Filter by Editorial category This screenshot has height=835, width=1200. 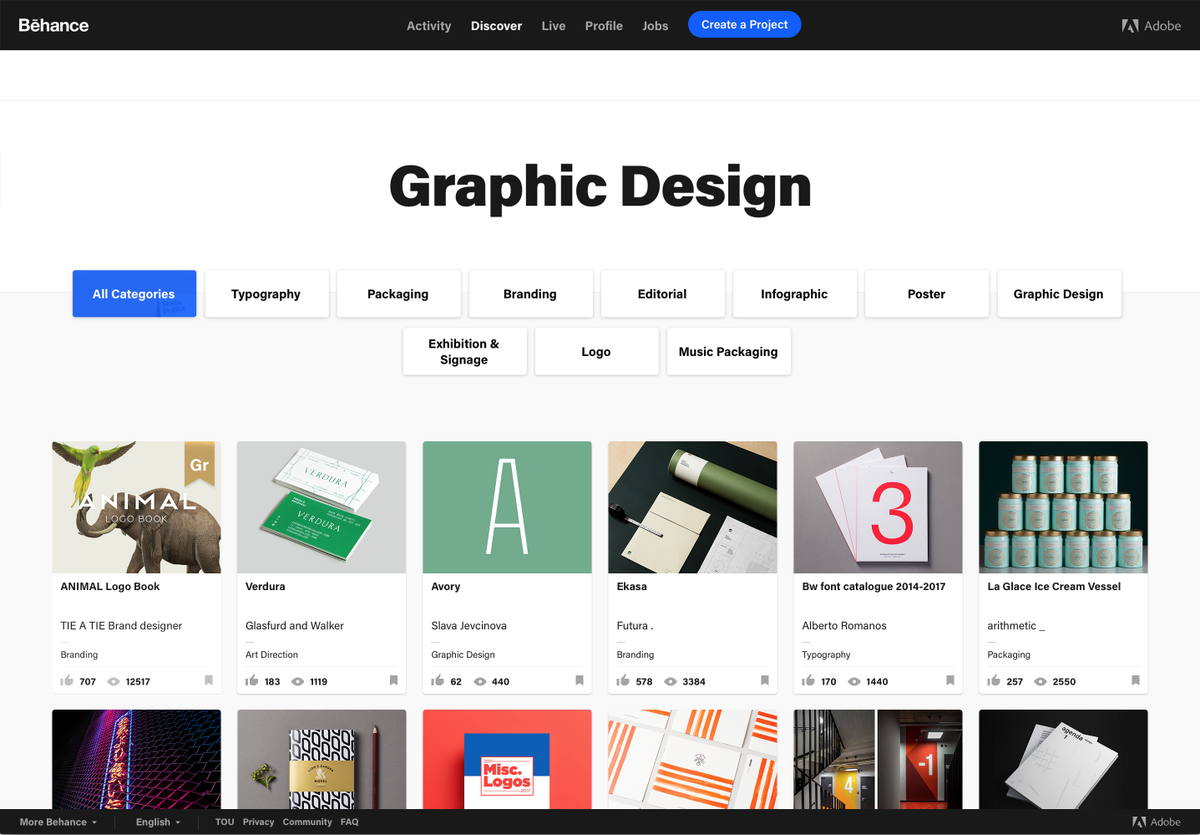pyautogui.click(x=662, y=294)
